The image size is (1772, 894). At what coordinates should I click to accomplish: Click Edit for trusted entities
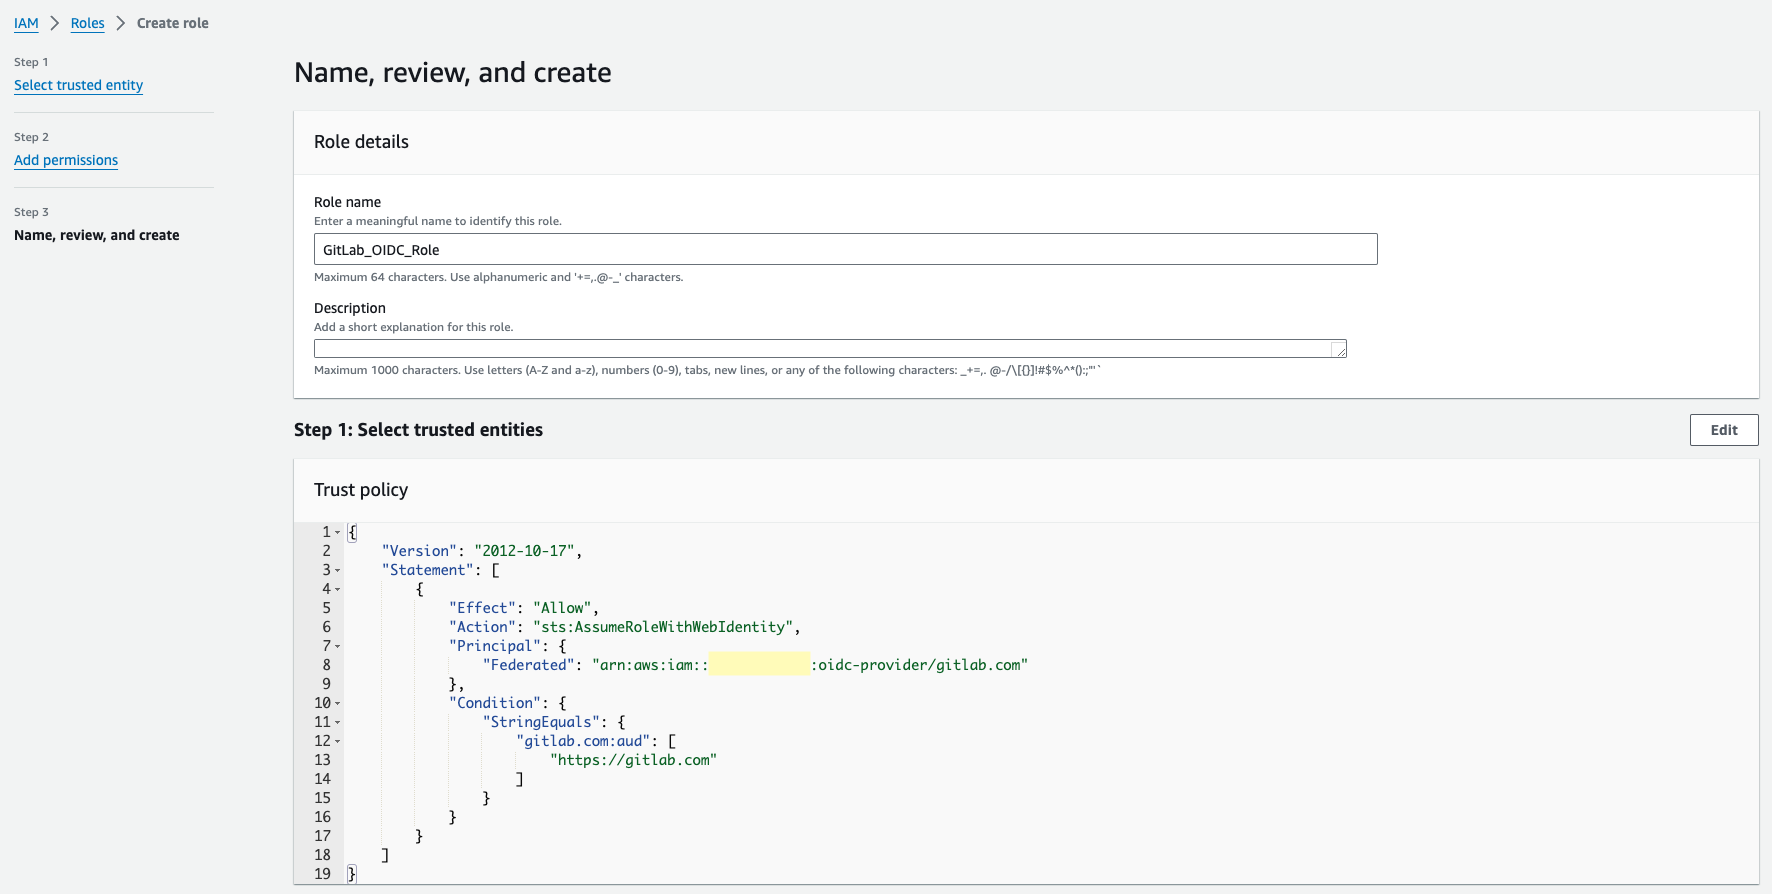pyautogui.click(x=1724, y=430)
